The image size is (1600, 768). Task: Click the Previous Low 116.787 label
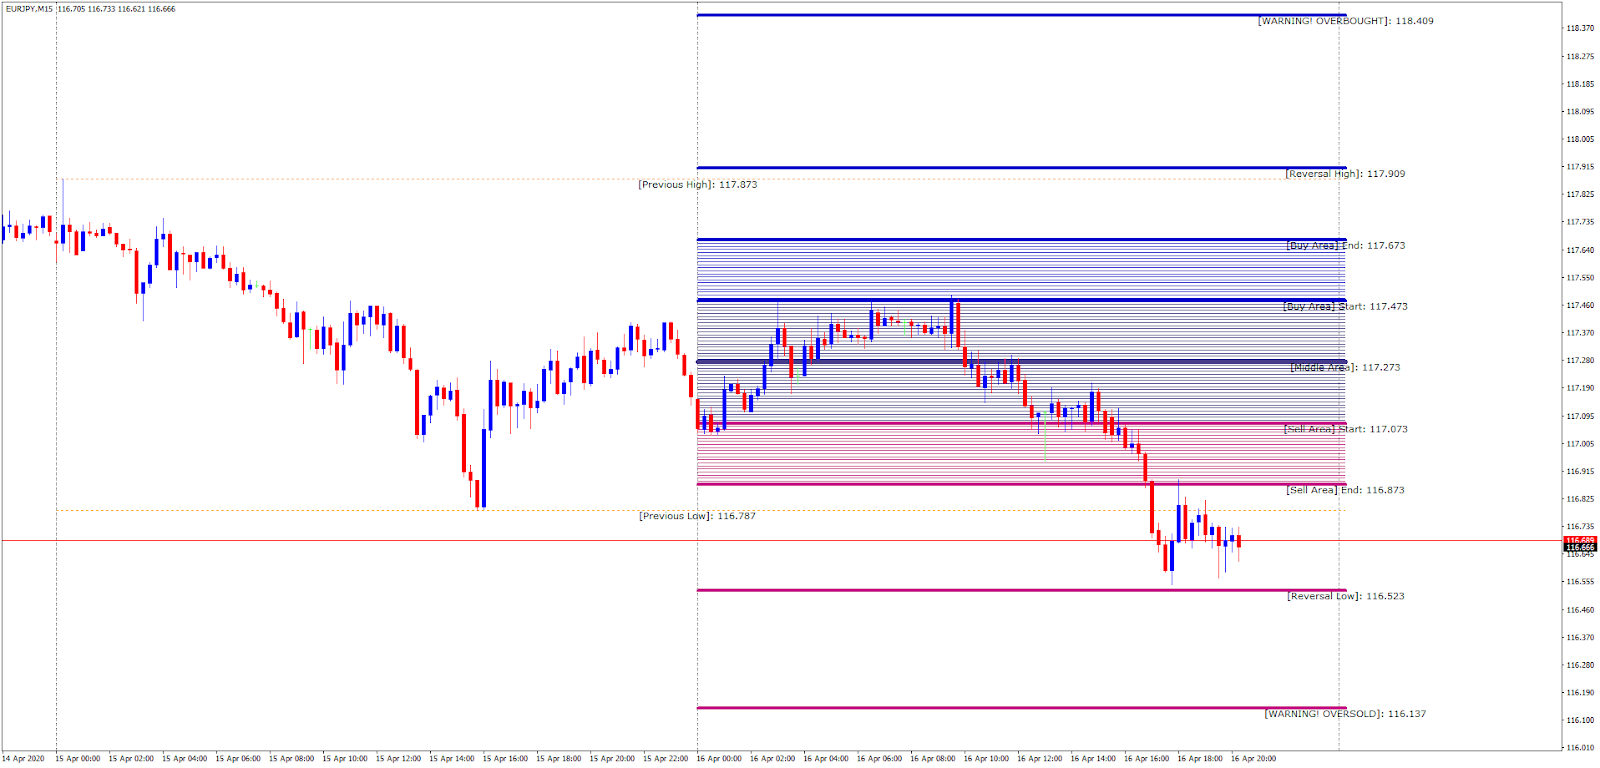click(x=698, y=517)
